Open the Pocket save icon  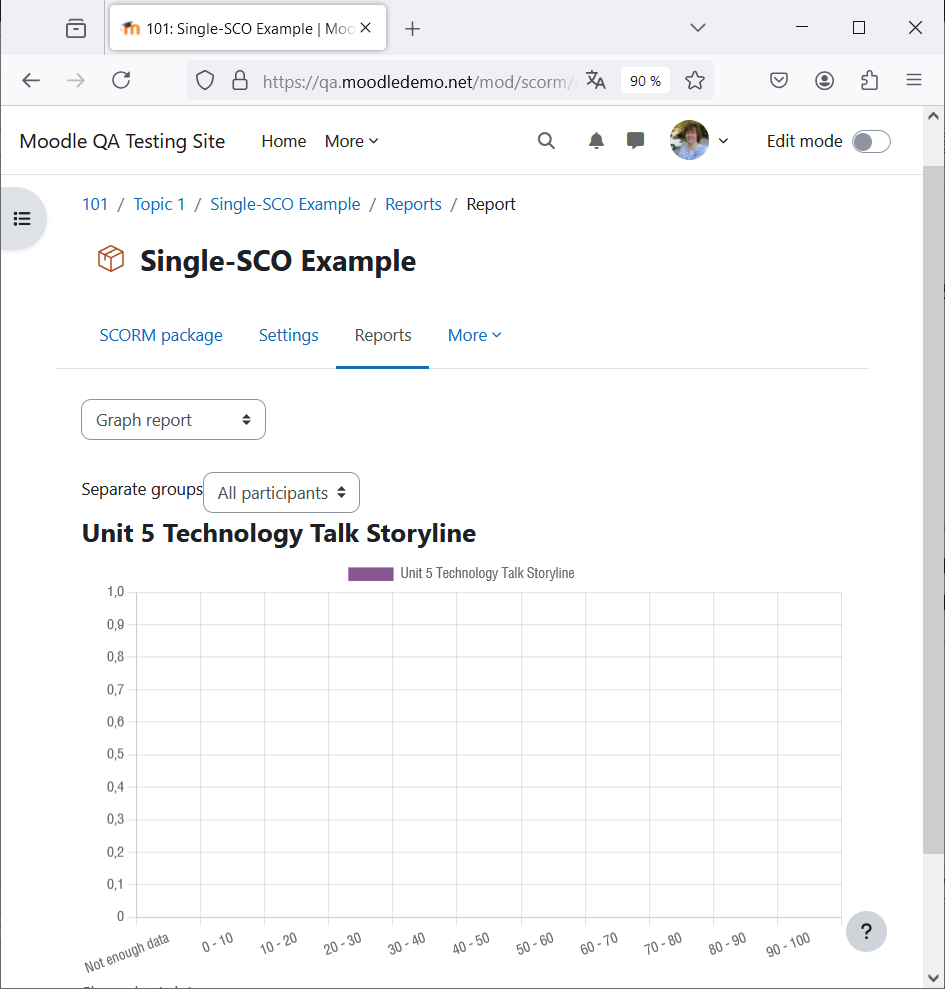tap(779, 80)
